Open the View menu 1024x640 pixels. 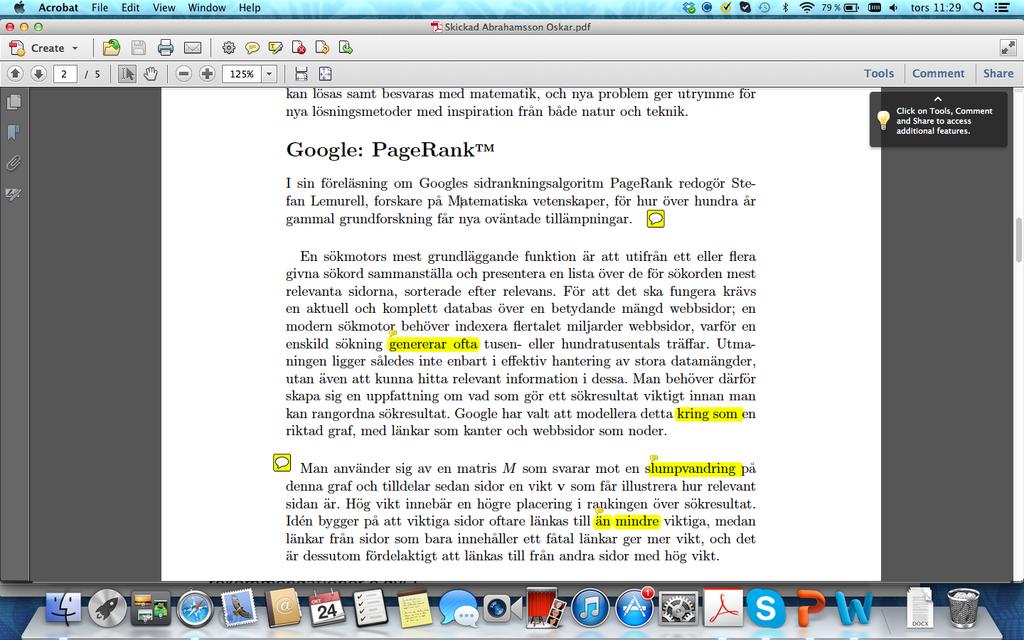click(164, 8)
